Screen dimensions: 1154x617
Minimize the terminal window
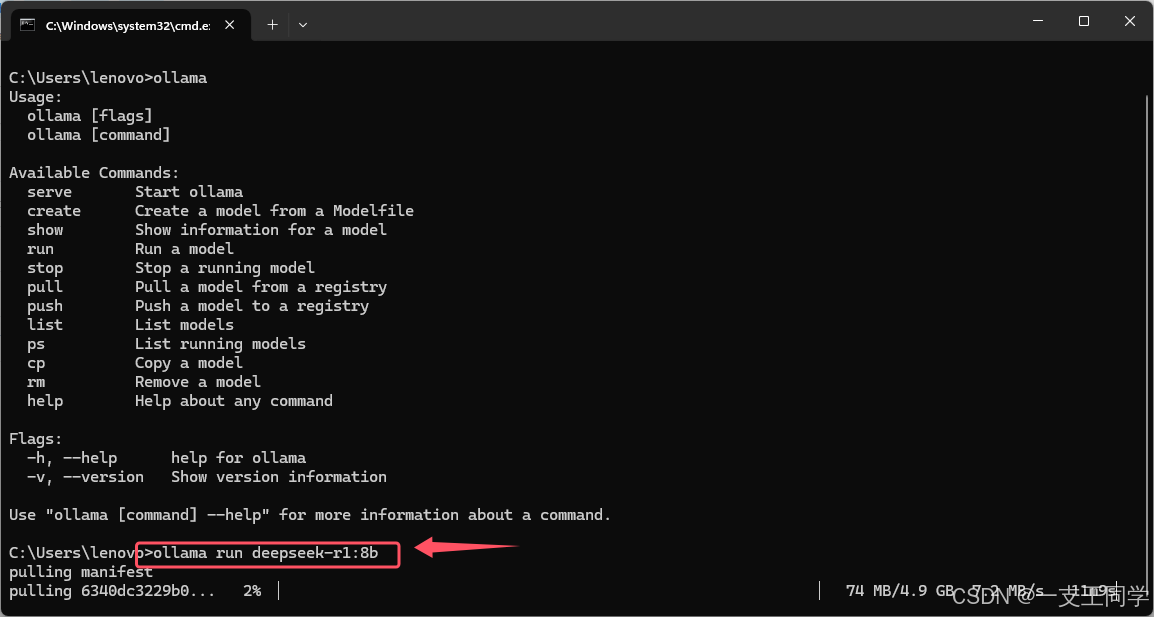(x=1038, y=22)
